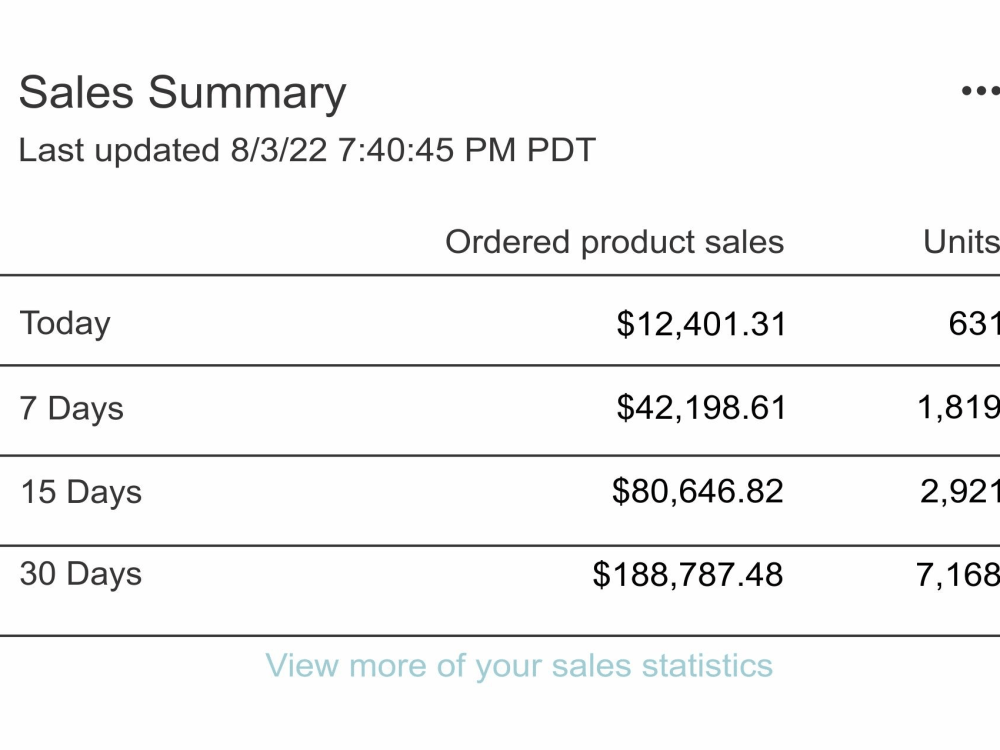Click the 7:40:45 PM time text
The height and width of the screenshot is (750, 1000).
click(x=427, y=151)
